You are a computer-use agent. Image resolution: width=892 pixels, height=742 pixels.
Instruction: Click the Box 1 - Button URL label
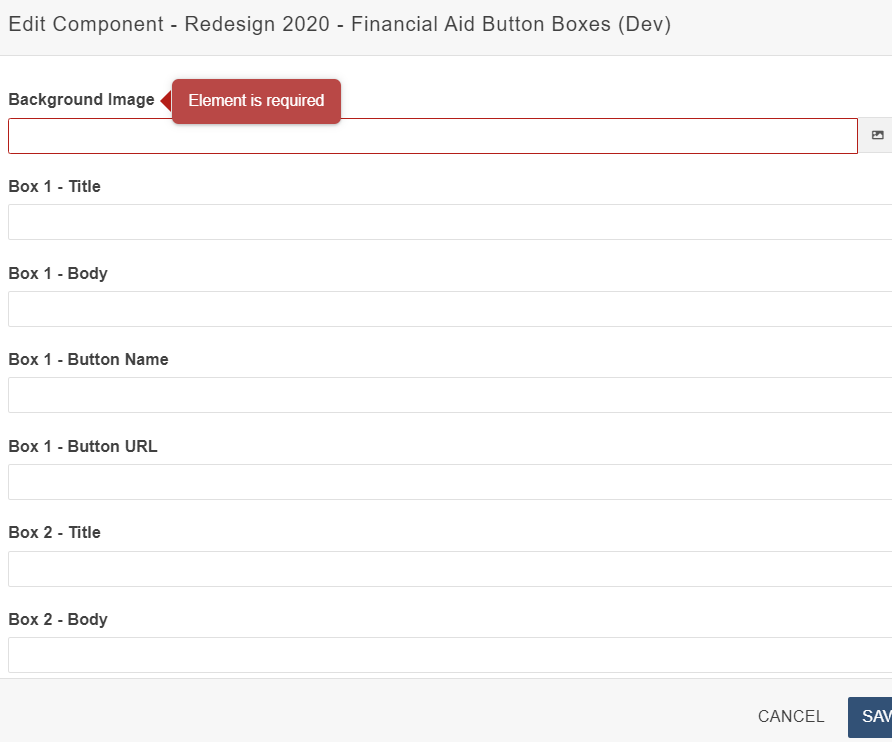[x=83, y=447]
